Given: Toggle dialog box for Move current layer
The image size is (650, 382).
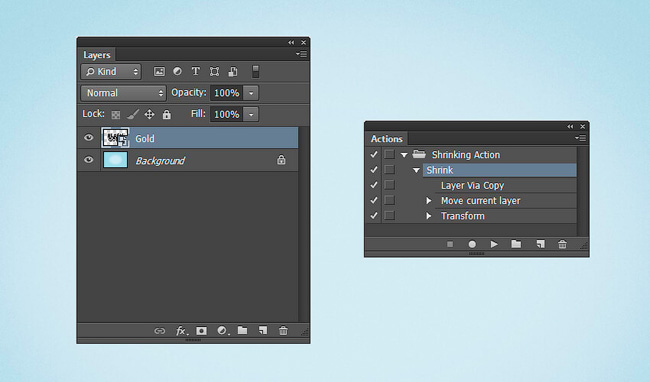Looking at the screenshot, I should 389,201.
